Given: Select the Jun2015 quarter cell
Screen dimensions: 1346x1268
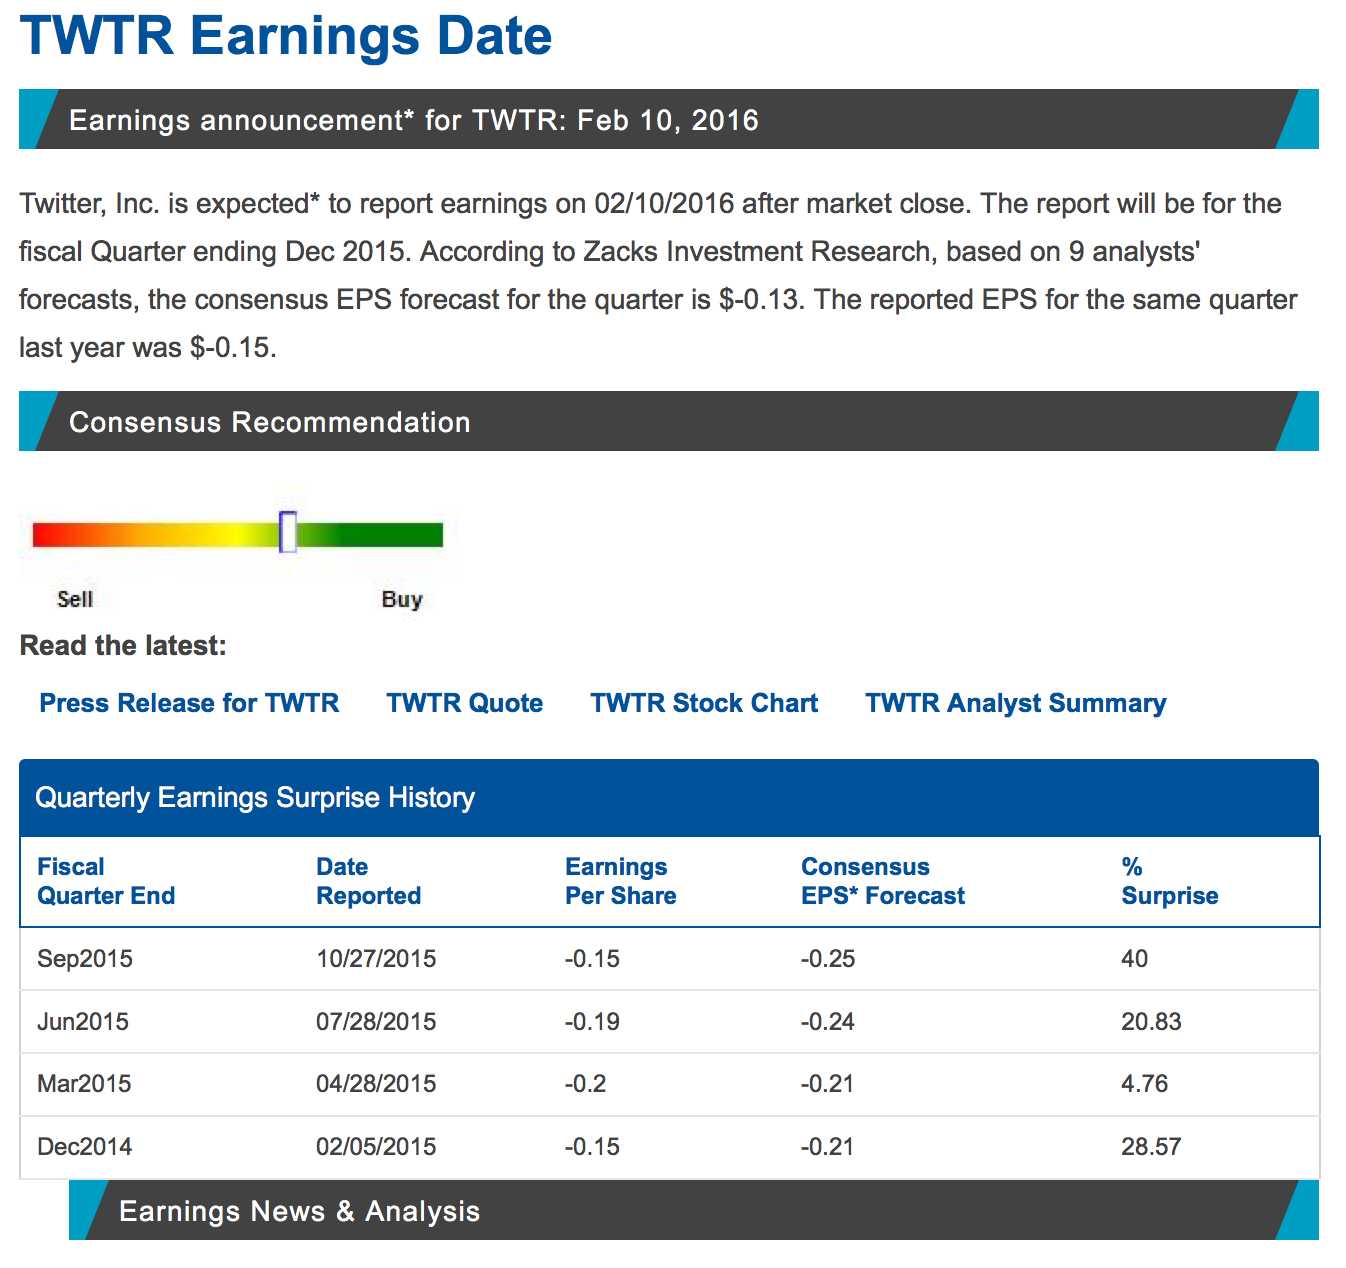Looking at the screenshot, I should tap(83, 1022).
